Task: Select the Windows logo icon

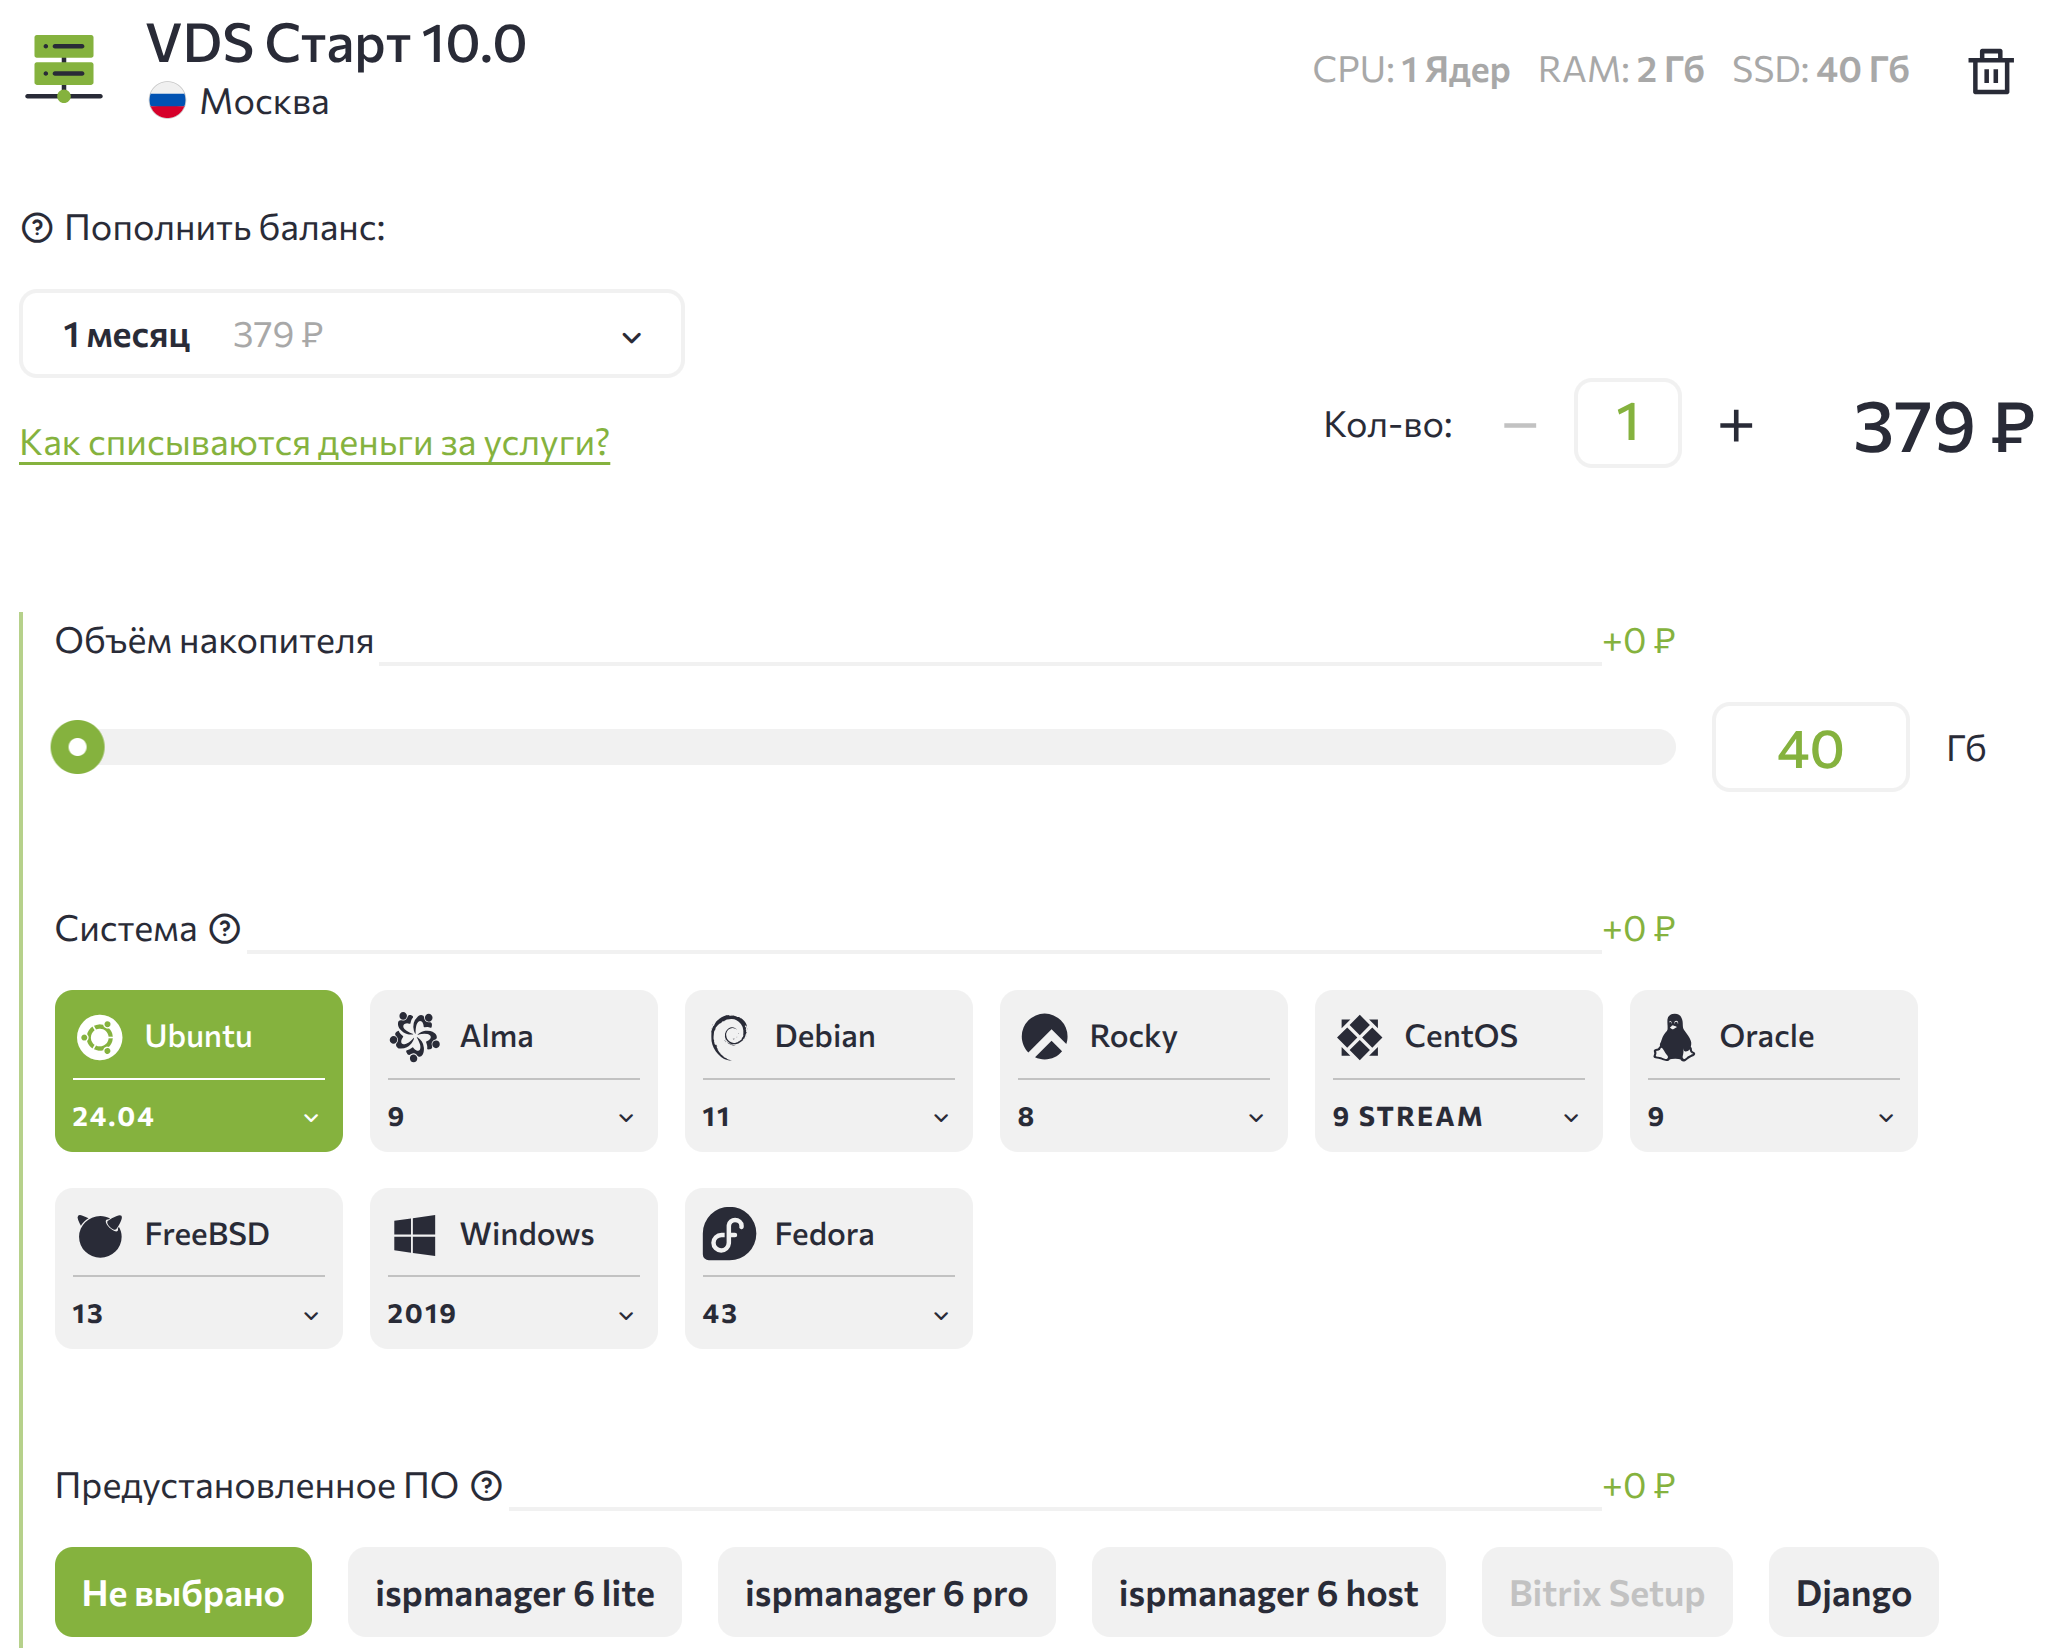Action: (414, 1235)
